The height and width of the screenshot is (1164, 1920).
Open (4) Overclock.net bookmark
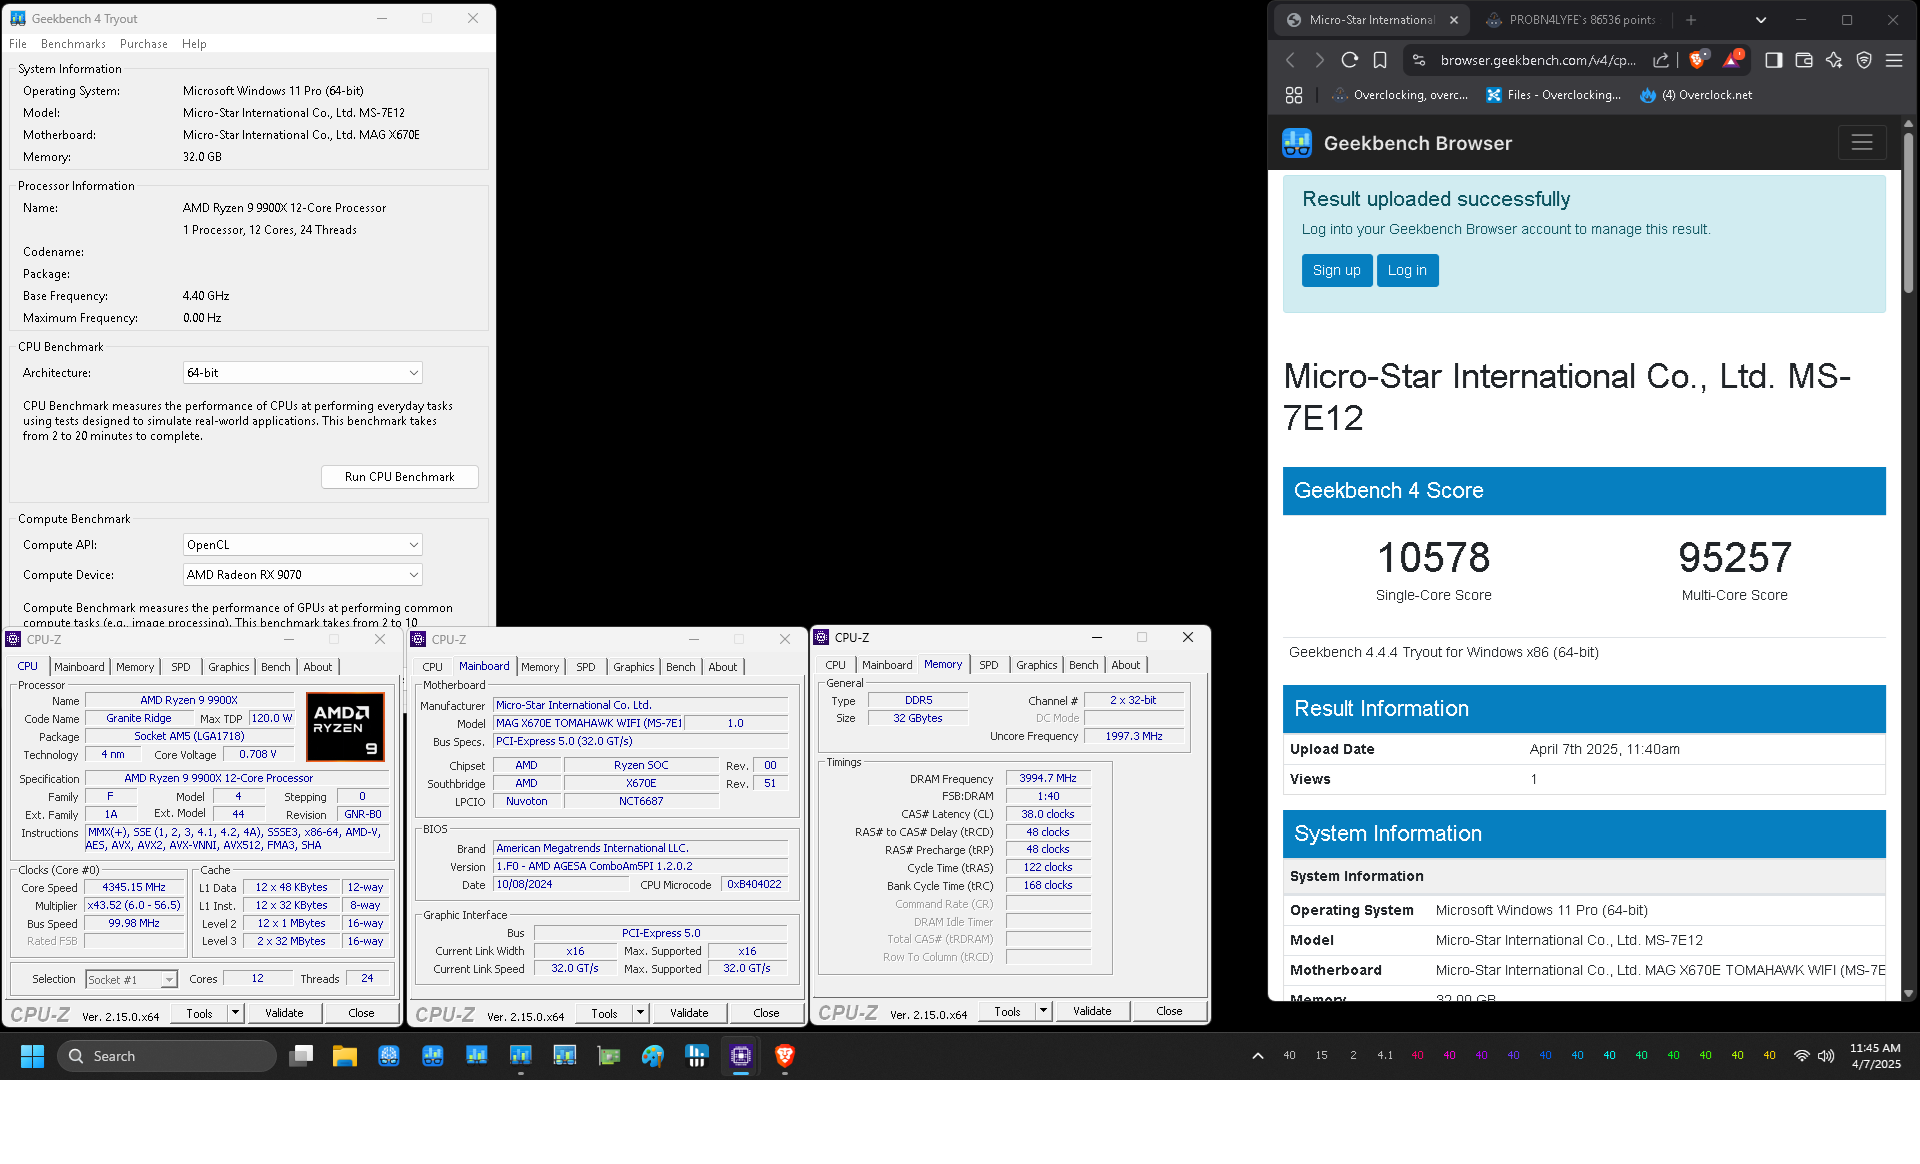1696,95
